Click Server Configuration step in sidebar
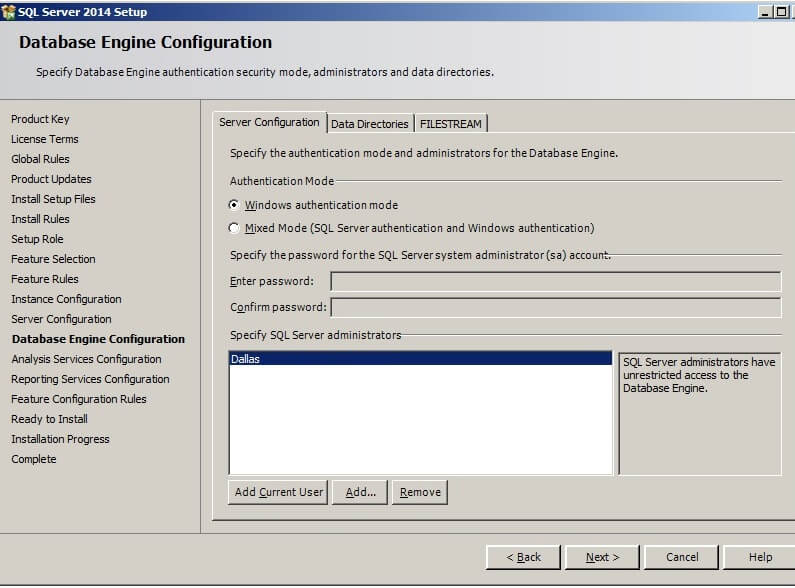795x588 pixels. tap(61, 319)
